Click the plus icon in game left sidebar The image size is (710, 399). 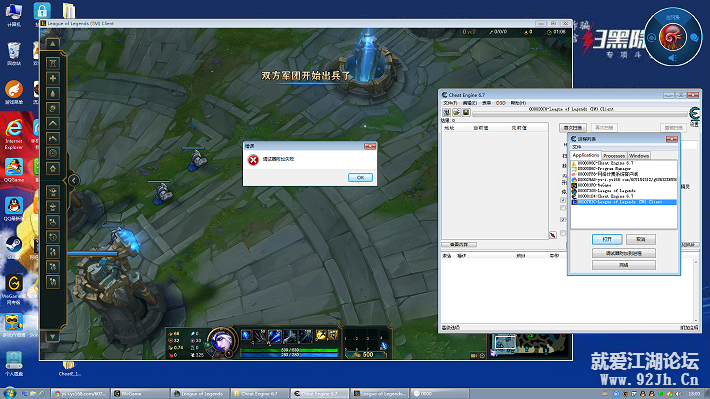click(53, 78)
